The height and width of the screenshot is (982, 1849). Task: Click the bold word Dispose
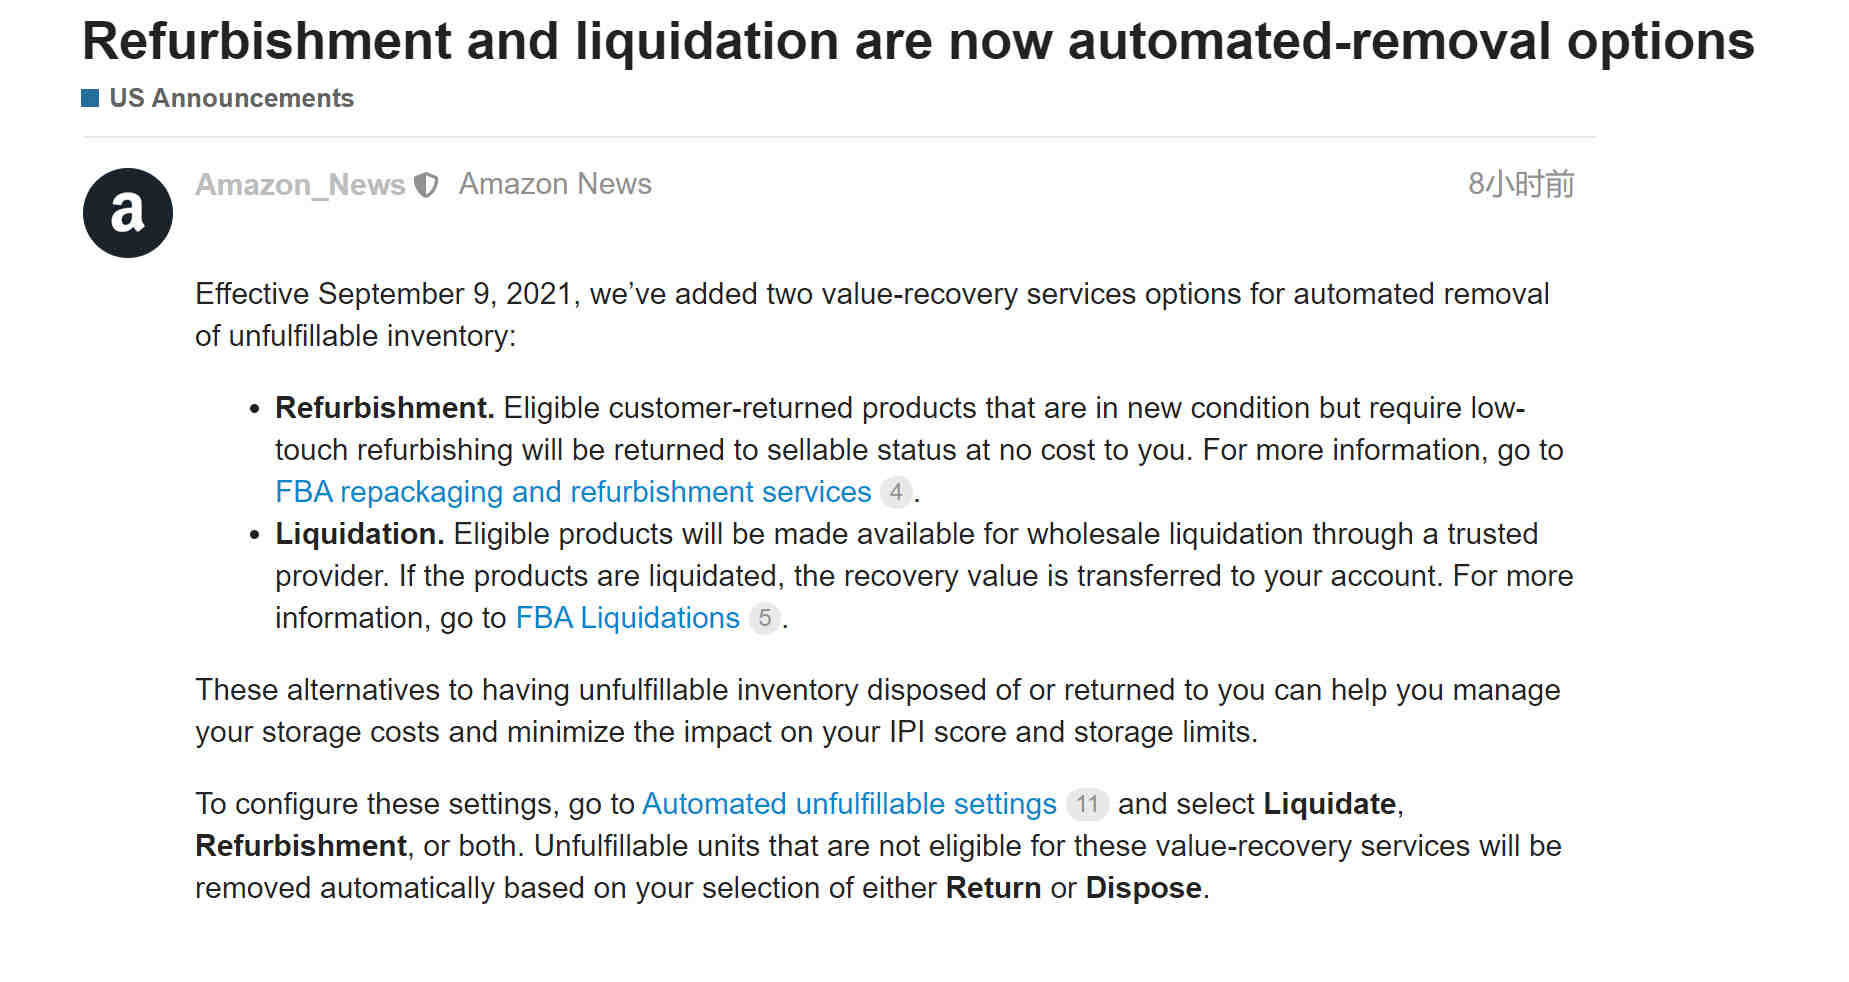tap(1143, 888)
